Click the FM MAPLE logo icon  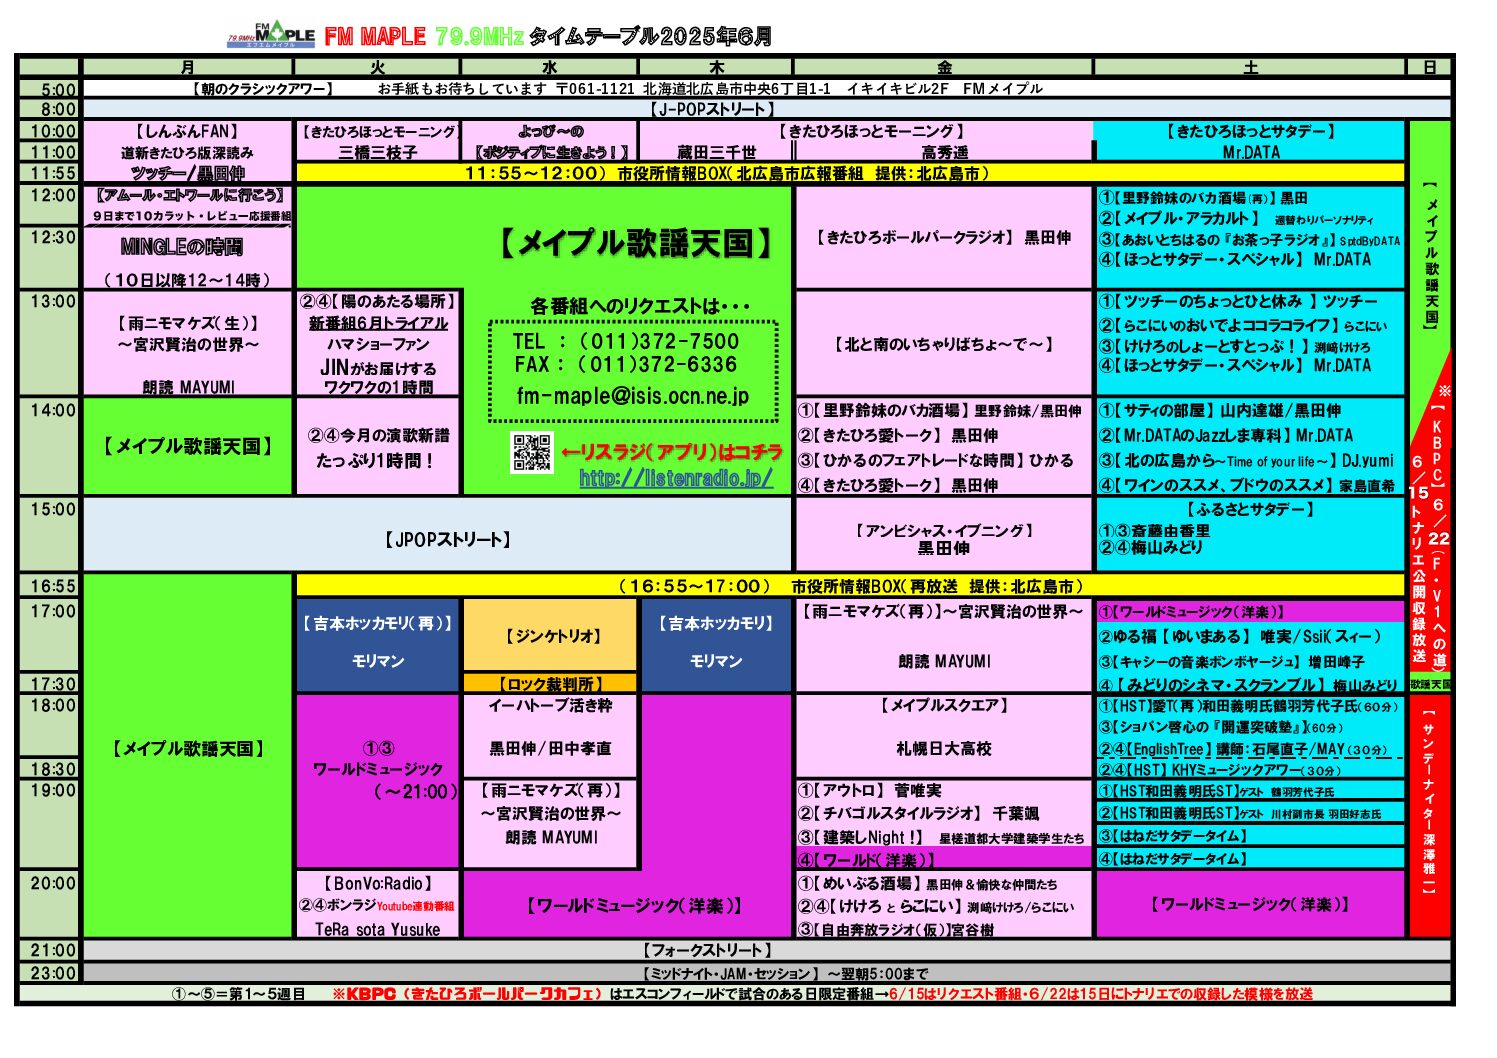(x=270, y=35)
